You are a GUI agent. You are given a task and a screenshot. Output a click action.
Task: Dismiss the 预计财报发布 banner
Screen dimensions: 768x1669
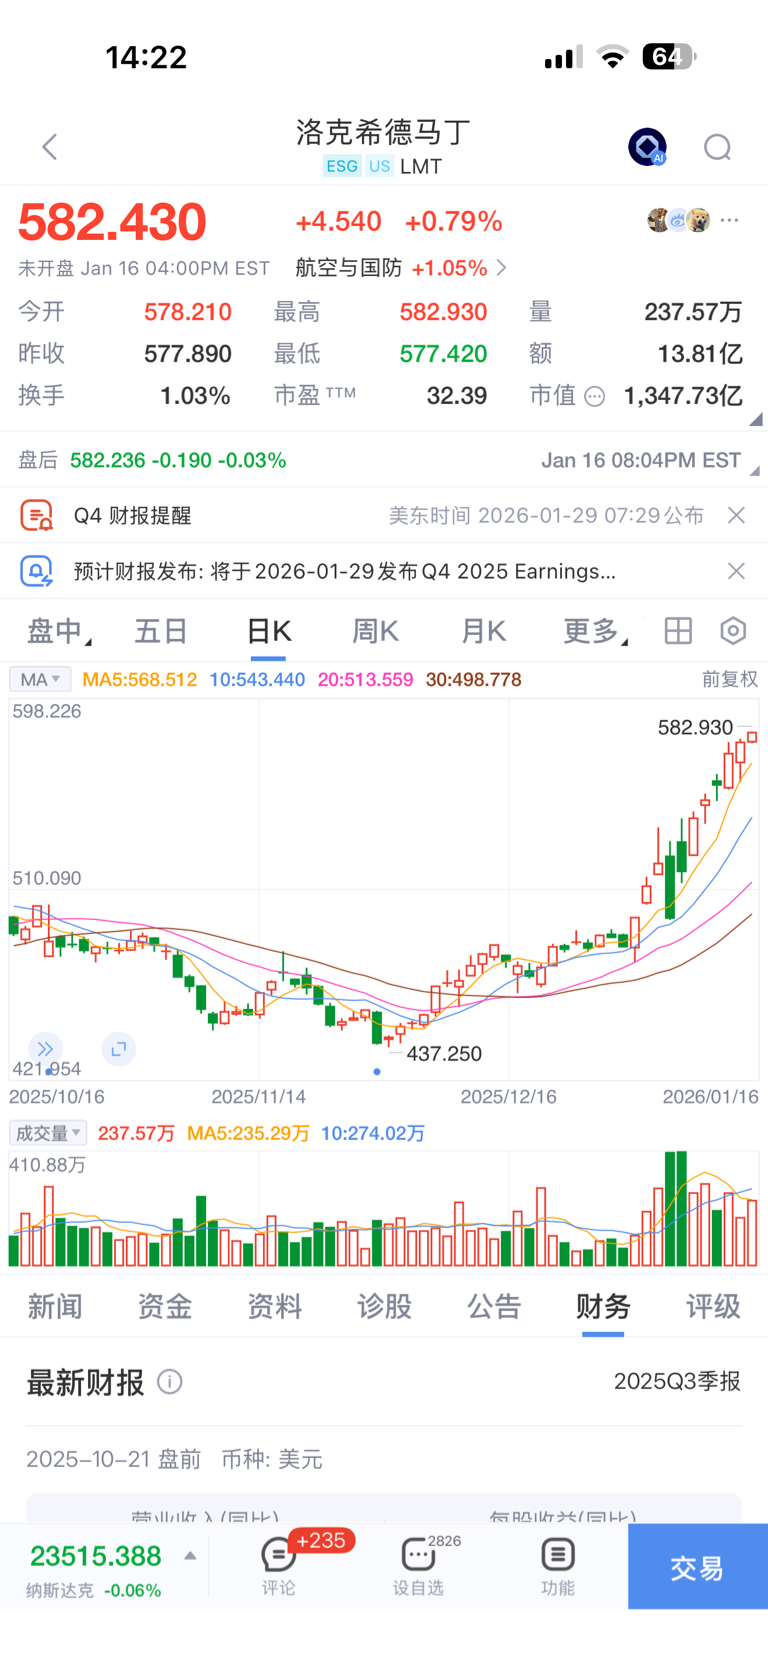pos(736,571)
